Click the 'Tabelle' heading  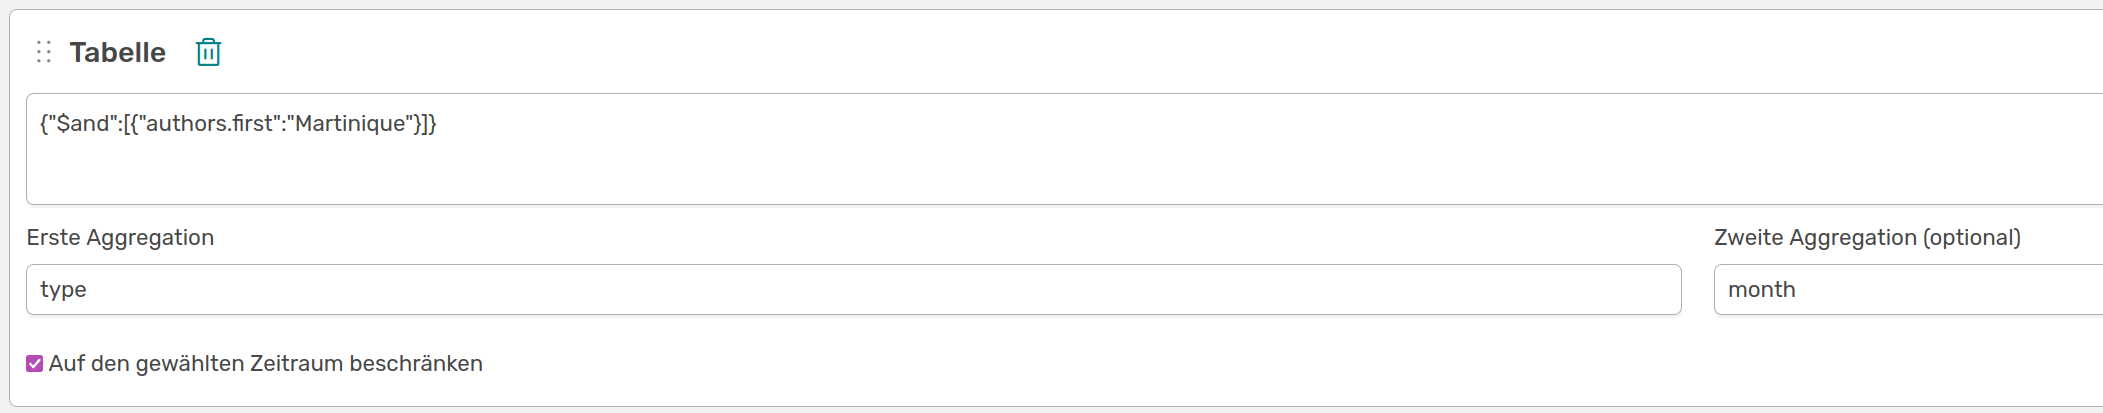pos(118,52)
